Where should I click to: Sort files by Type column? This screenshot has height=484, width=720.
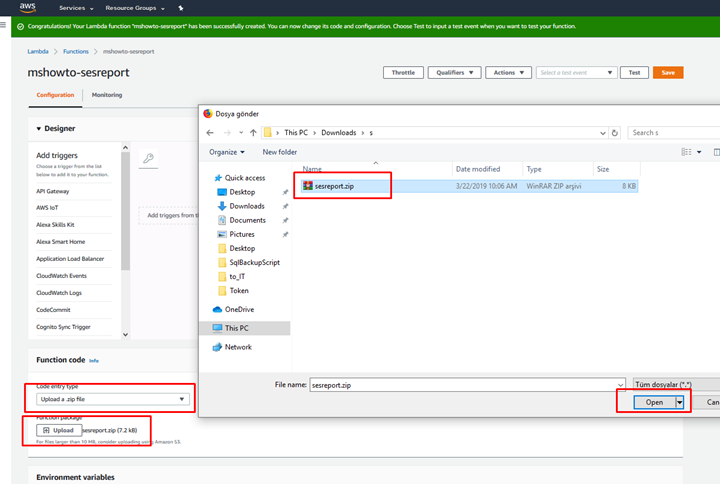[x=534, y=169]
